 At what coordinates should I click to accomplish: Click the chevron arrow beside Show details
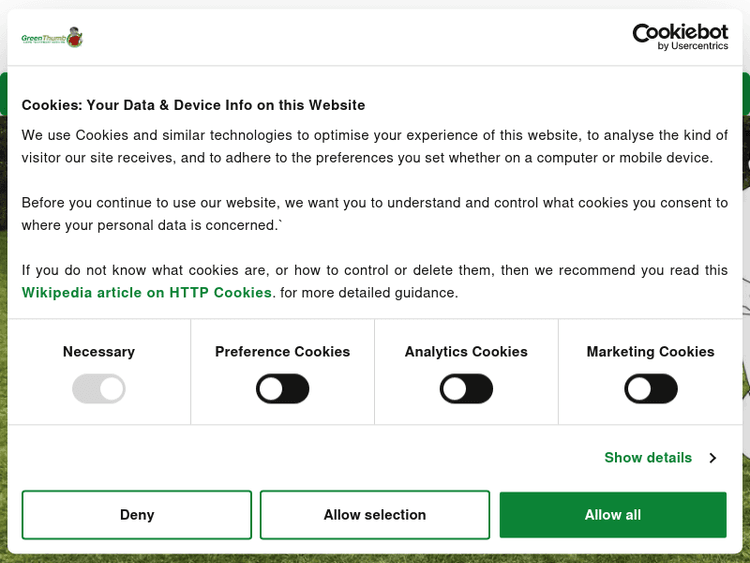pos(713,458)
